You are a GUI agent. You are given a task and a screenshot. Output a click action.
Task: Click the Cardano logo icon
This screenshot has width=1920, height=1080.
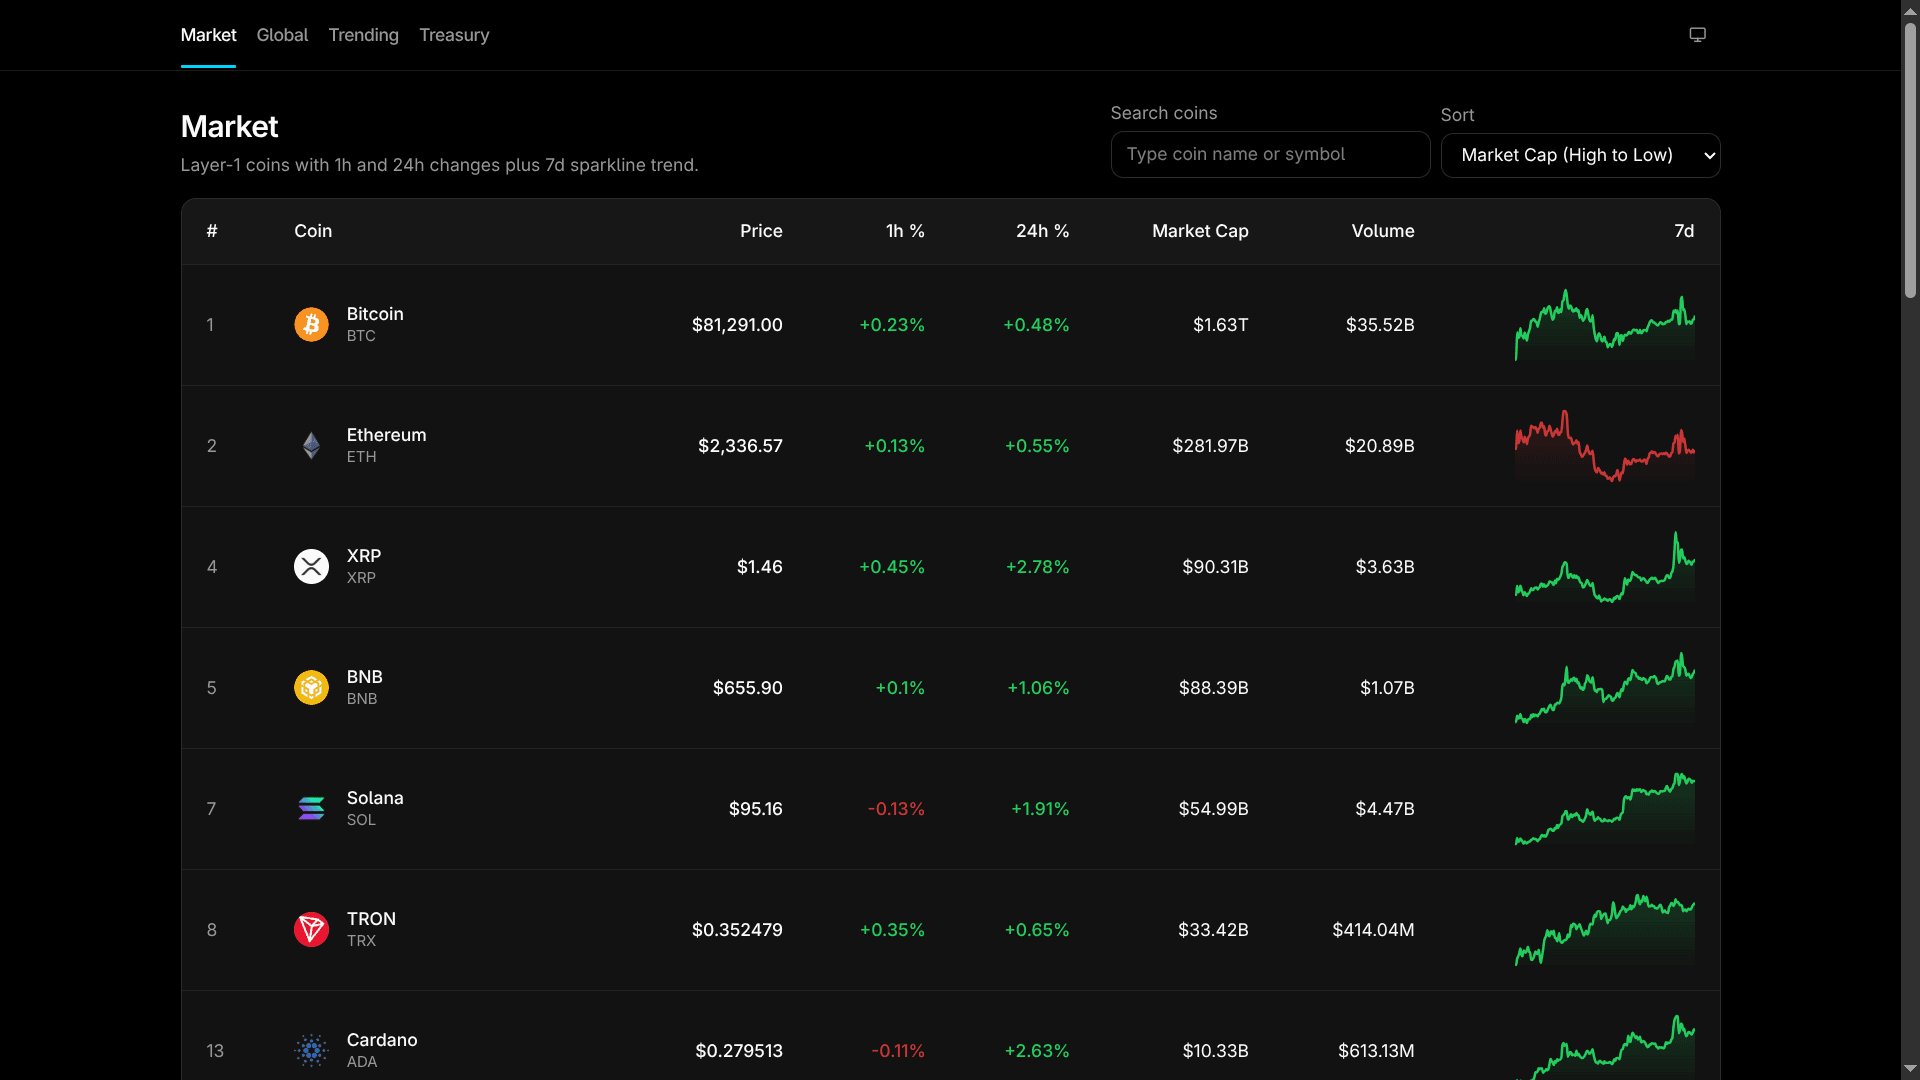[311, 1051]
